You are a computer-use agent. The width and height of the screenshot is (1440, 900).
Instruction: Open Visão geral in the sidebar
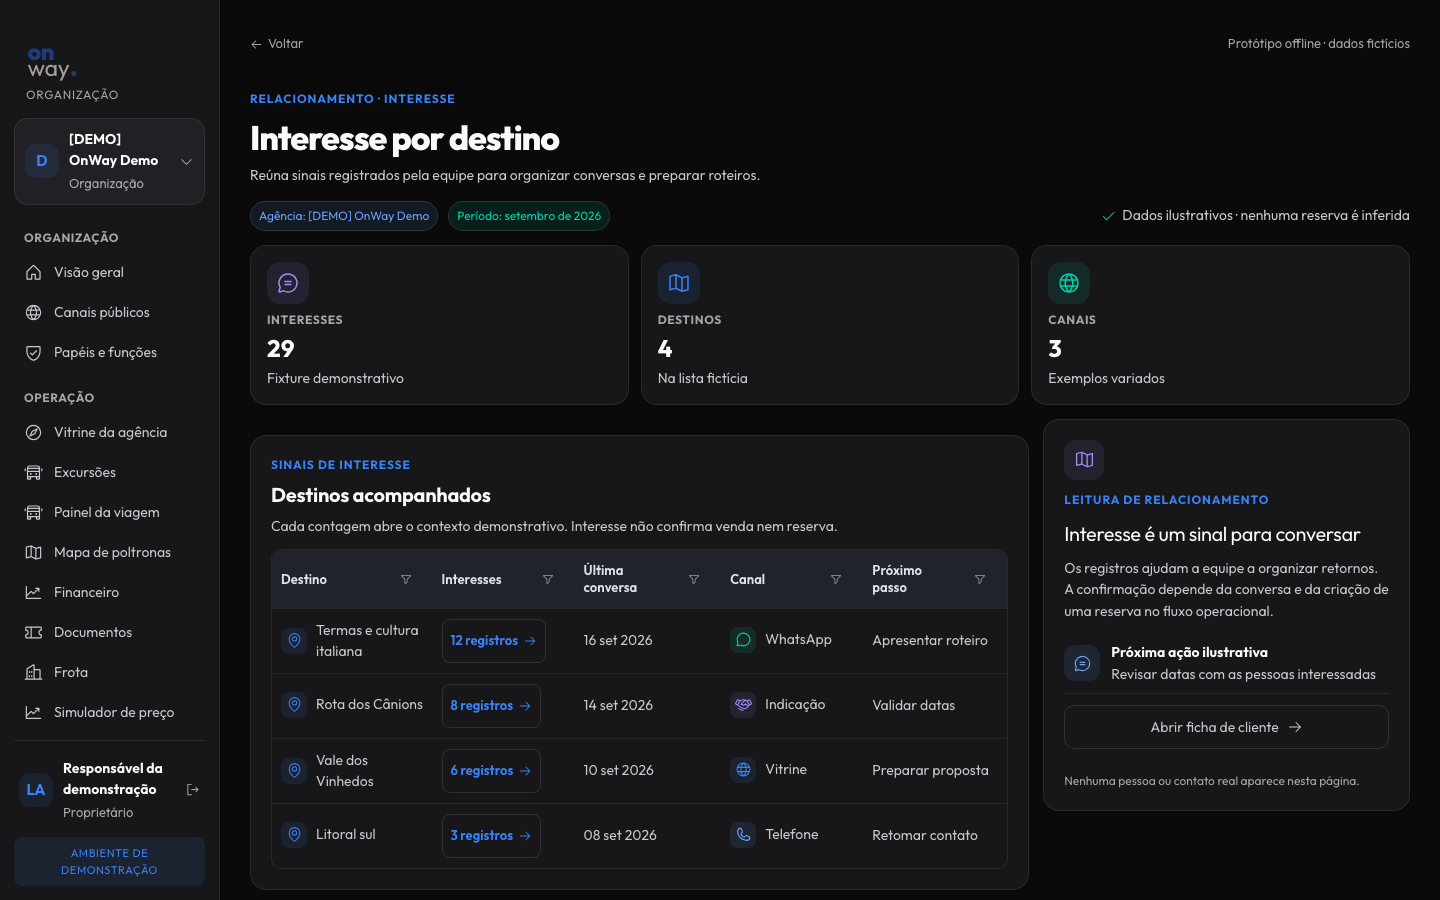click(x=109, y=272)
